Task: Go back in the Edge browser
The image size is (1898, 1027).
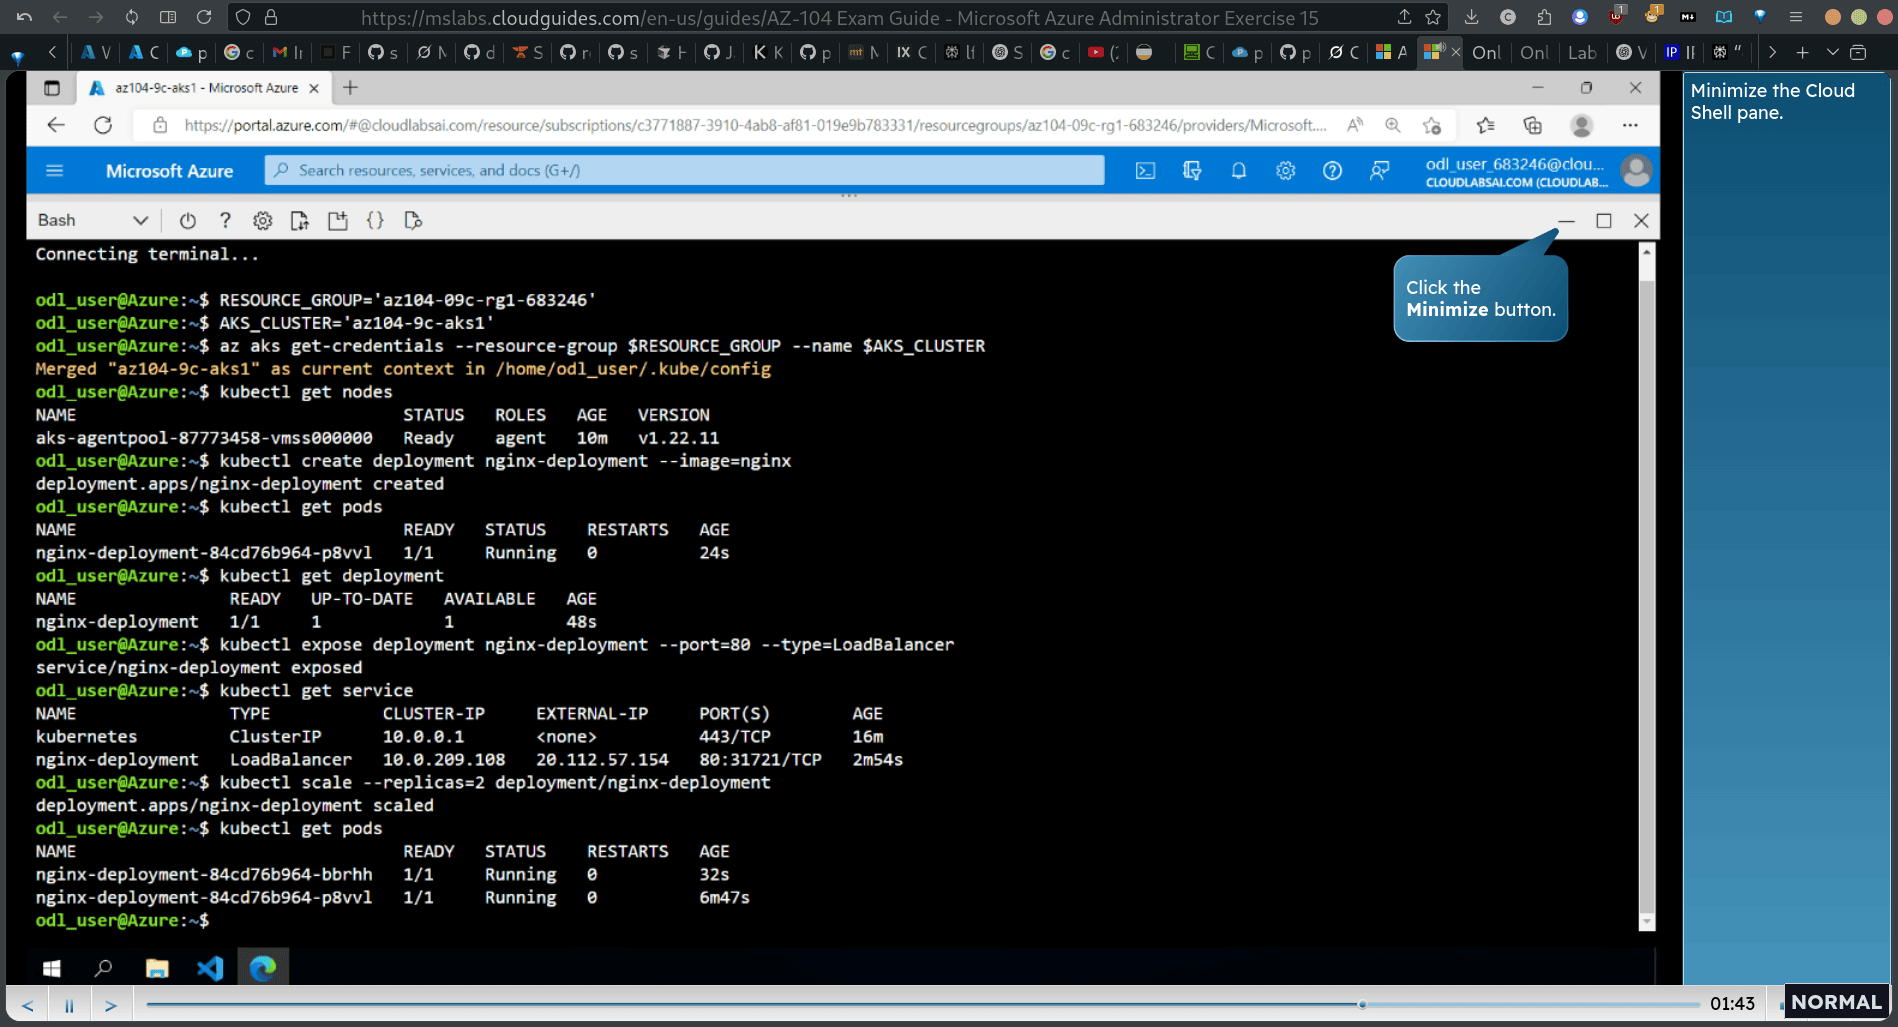Action: click(56, 125)
